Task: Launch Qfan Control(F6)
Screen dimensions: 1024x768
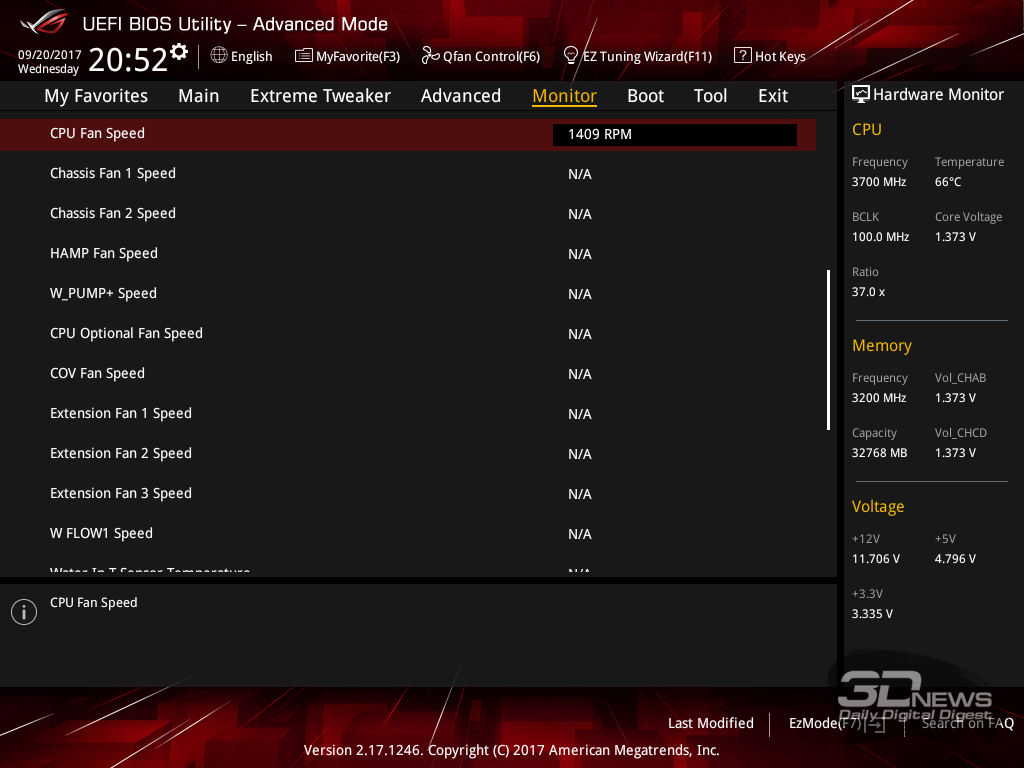Action: 491,57
